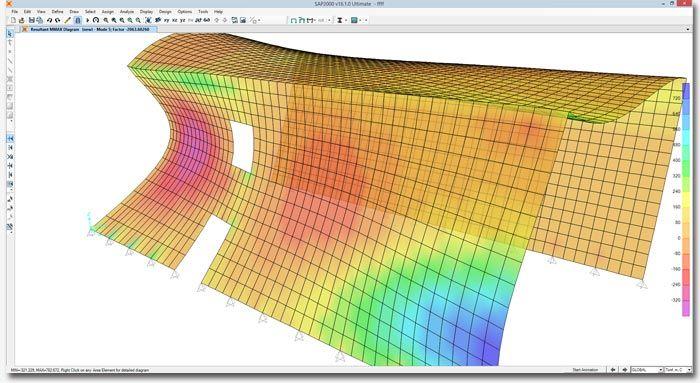Click the Start Animation button
The height and width of the screenshot is (383, 700).
tap(585, 370)
